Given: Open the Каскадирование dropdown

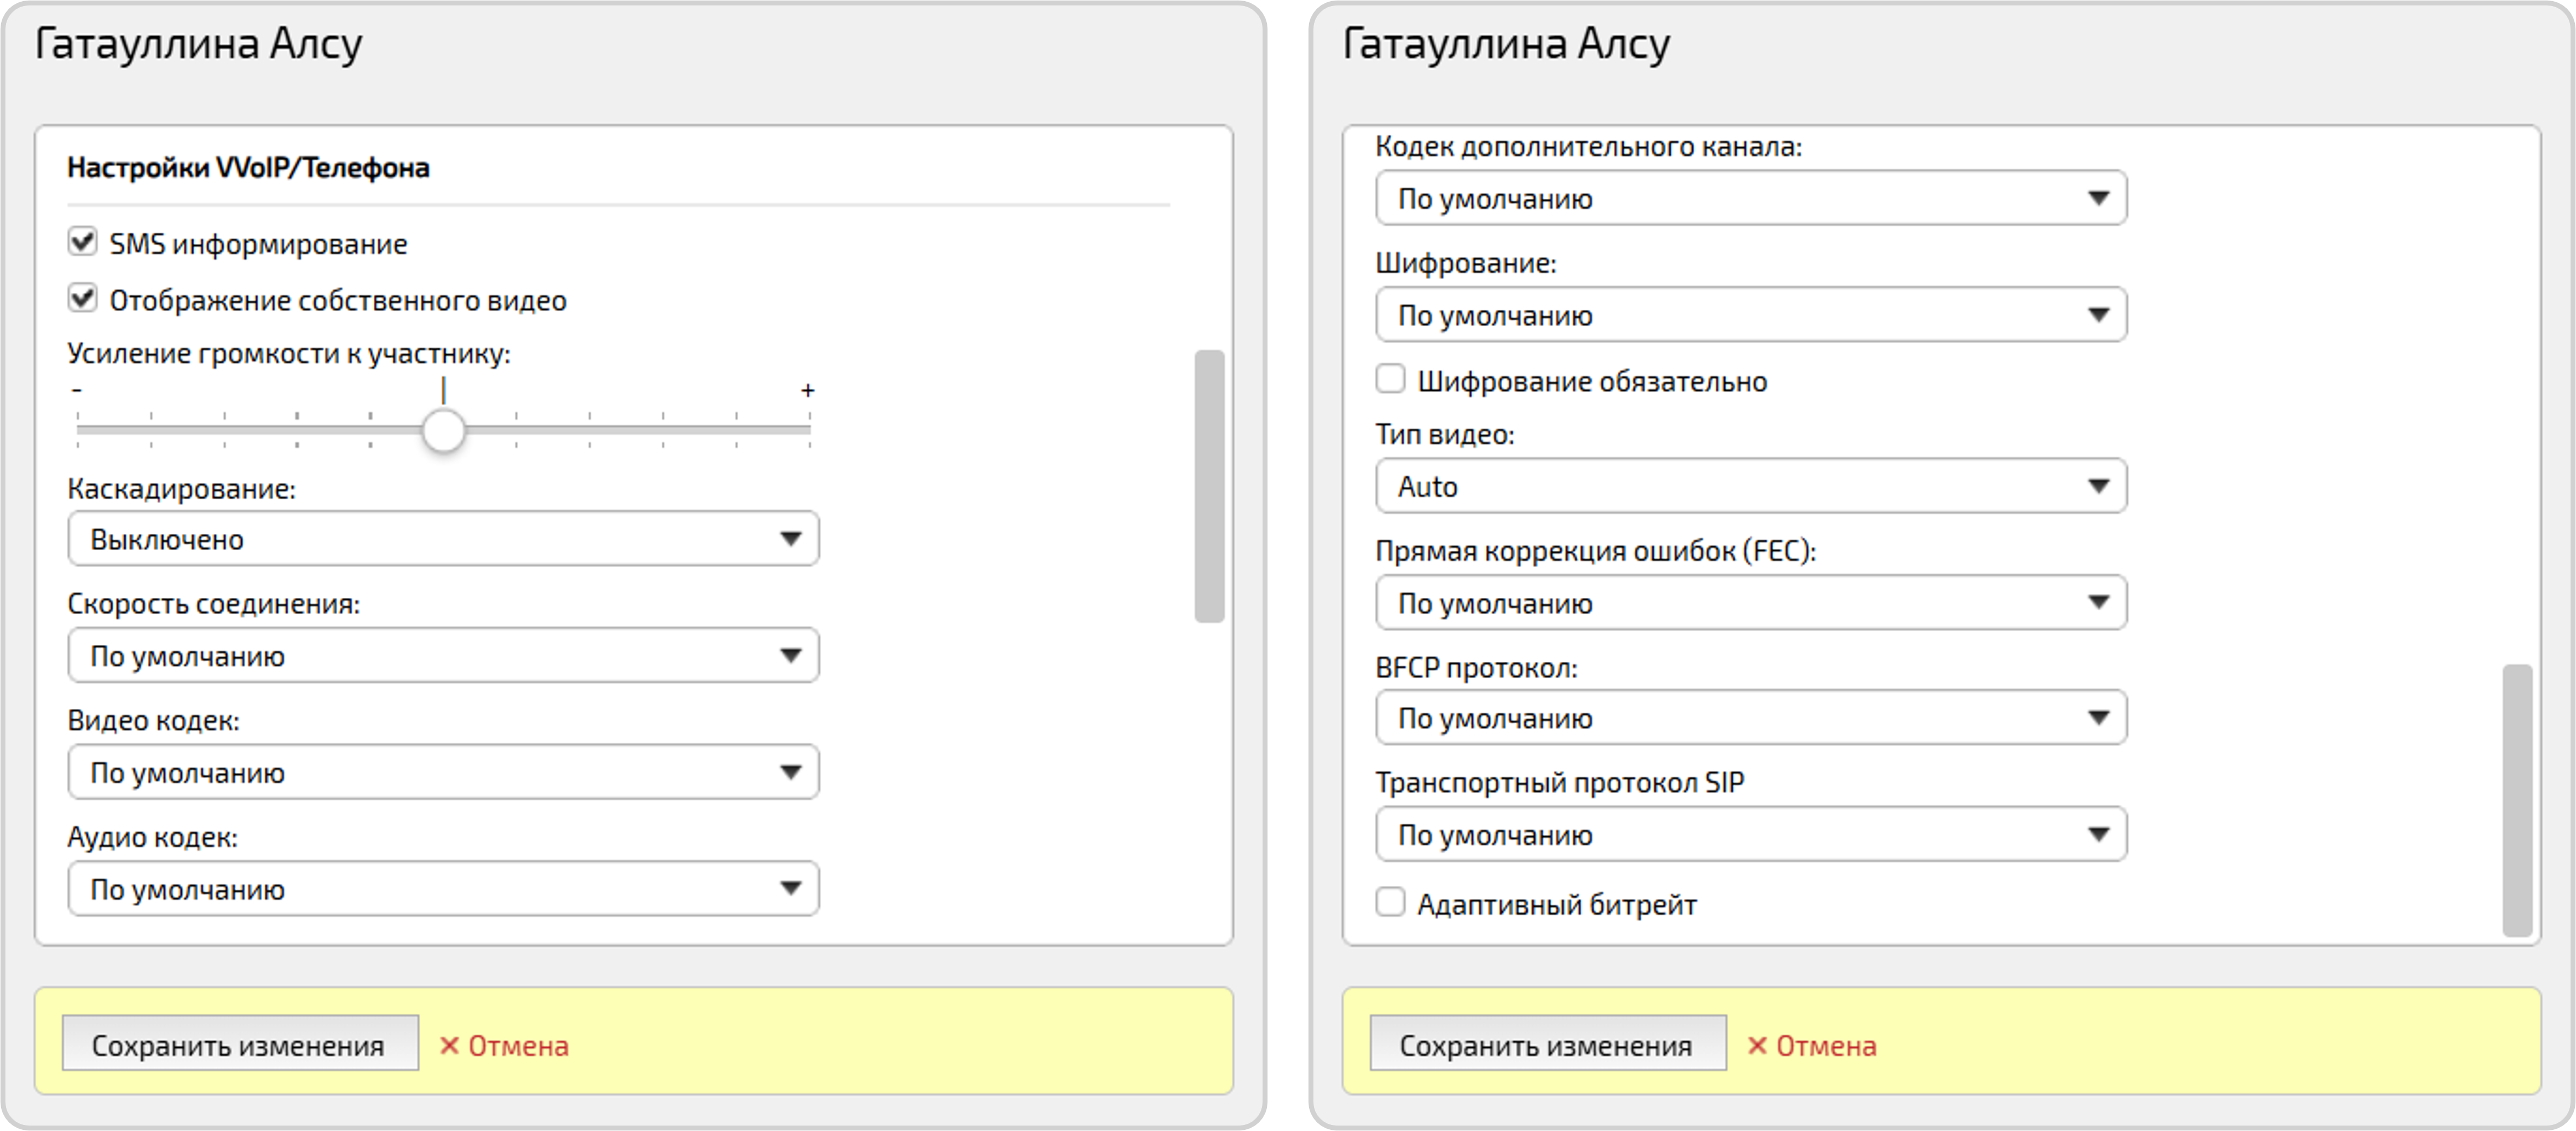Looking at the screenshot, I should (443, 538).
